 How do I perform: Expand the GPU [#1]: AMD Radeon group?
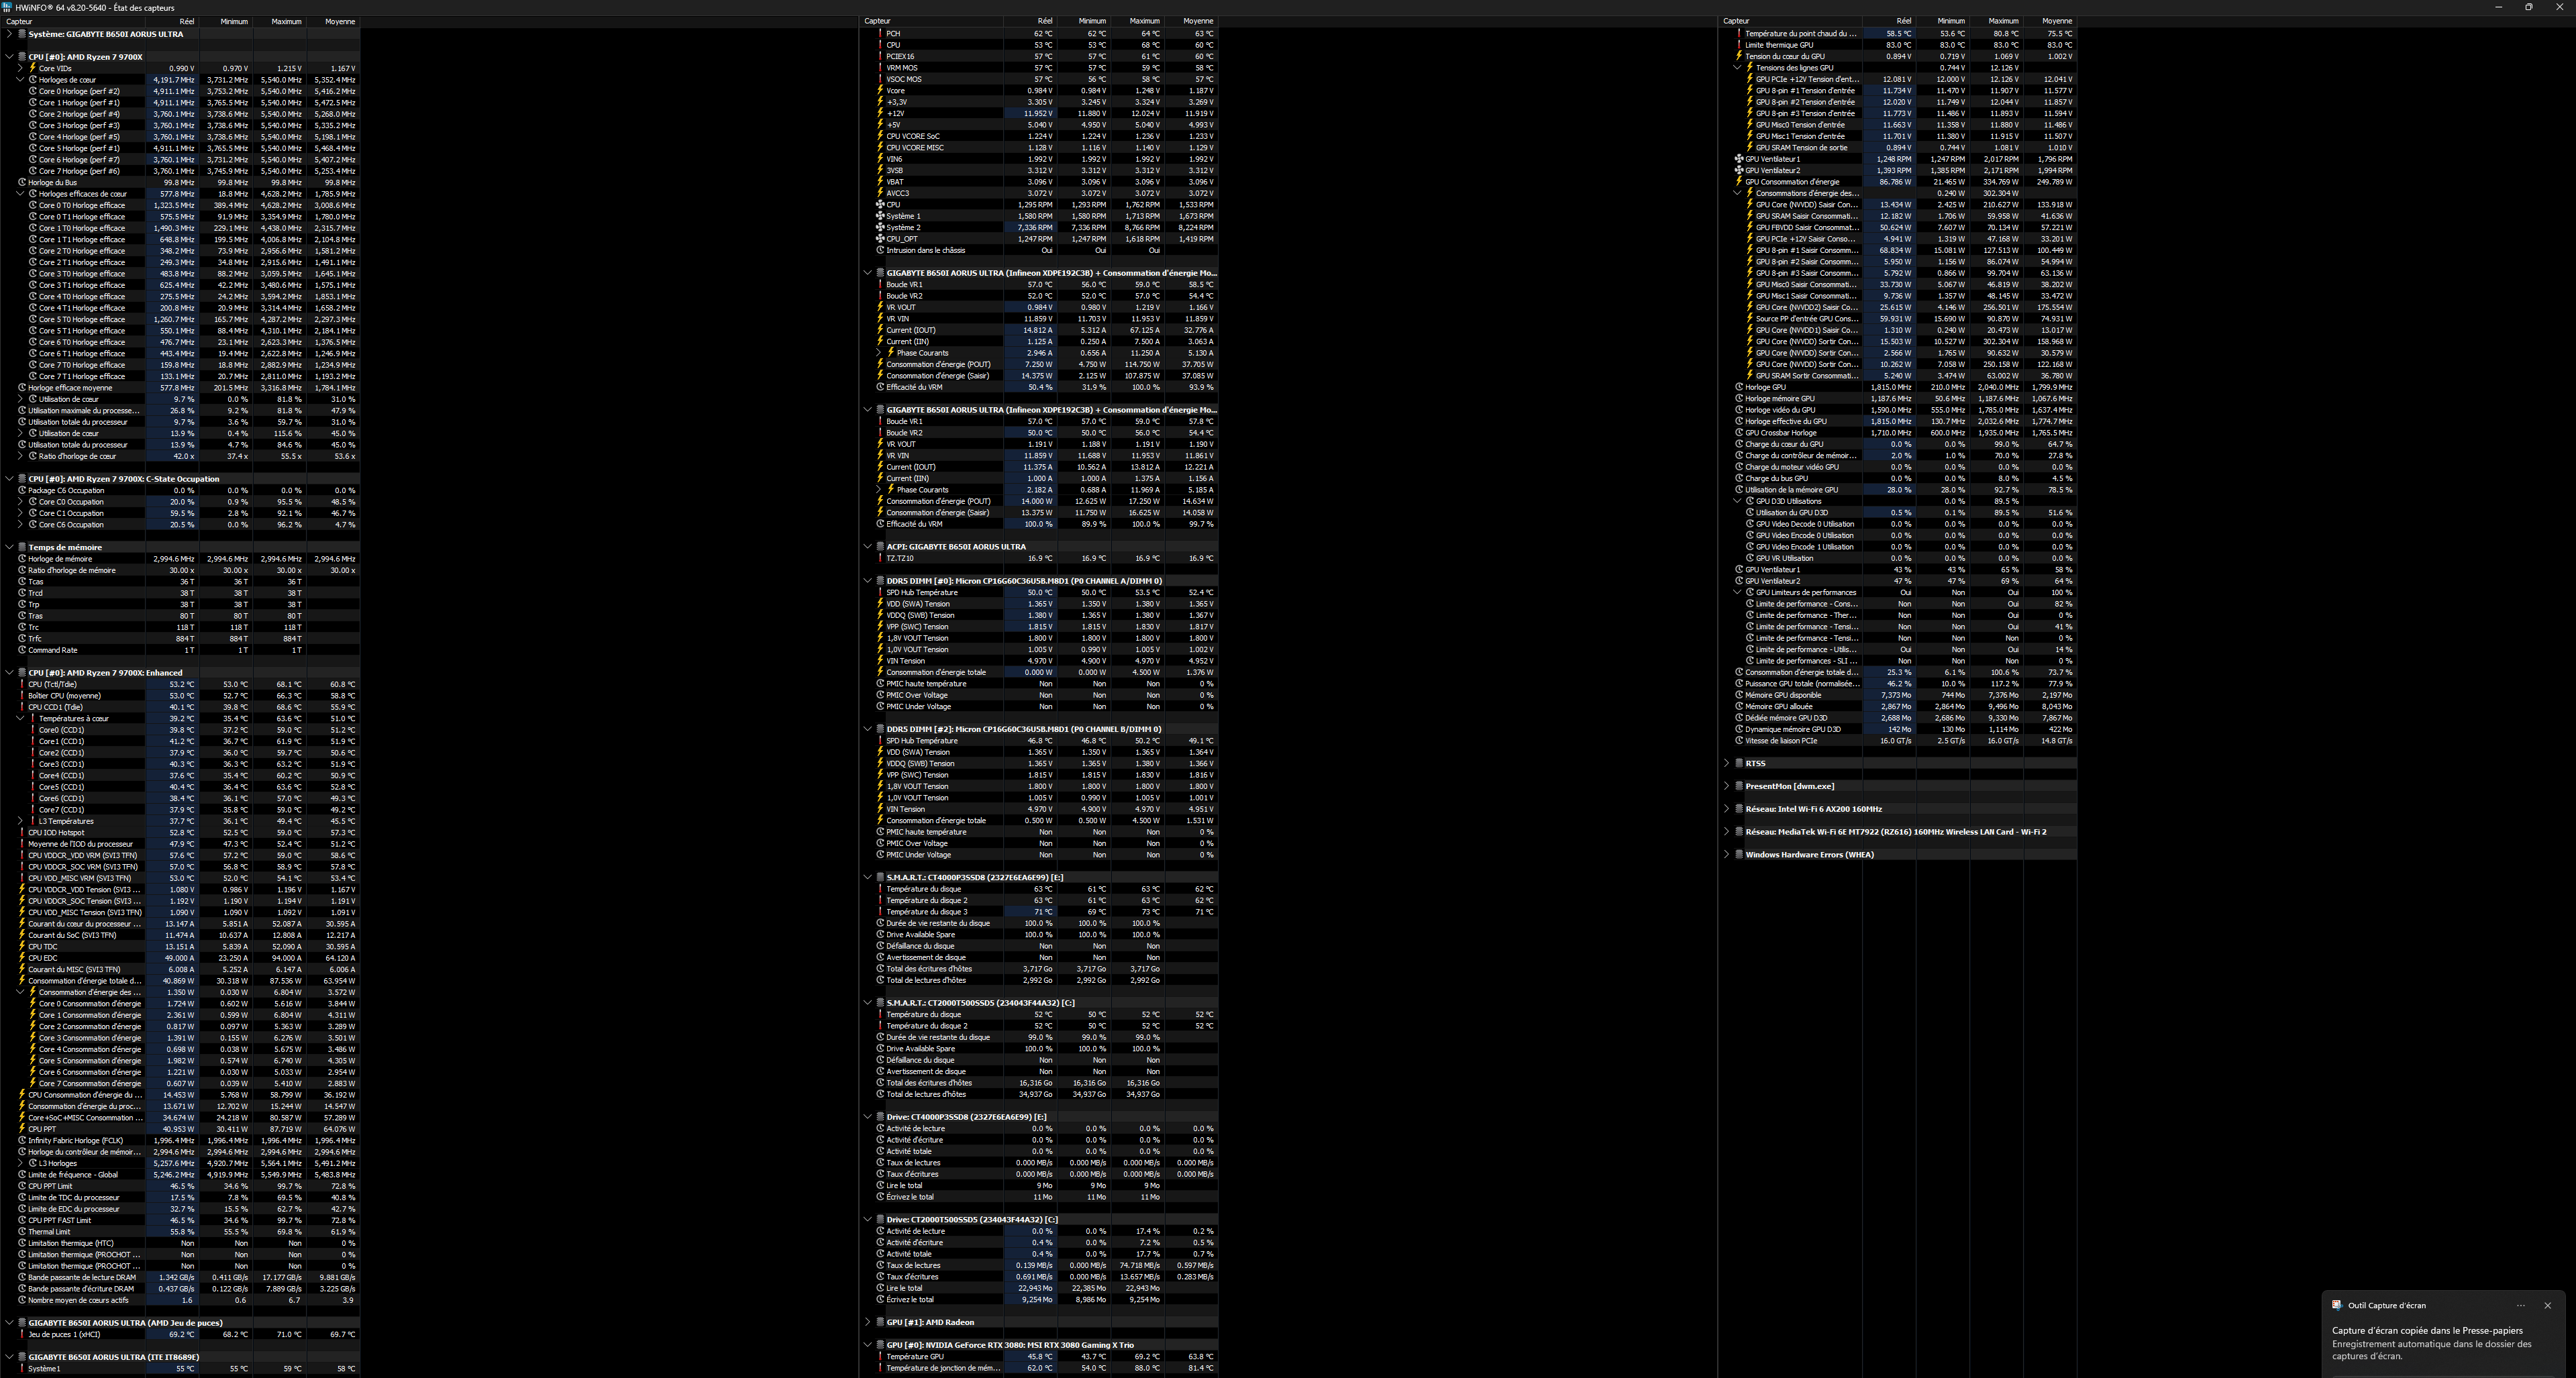point(867,1322)
